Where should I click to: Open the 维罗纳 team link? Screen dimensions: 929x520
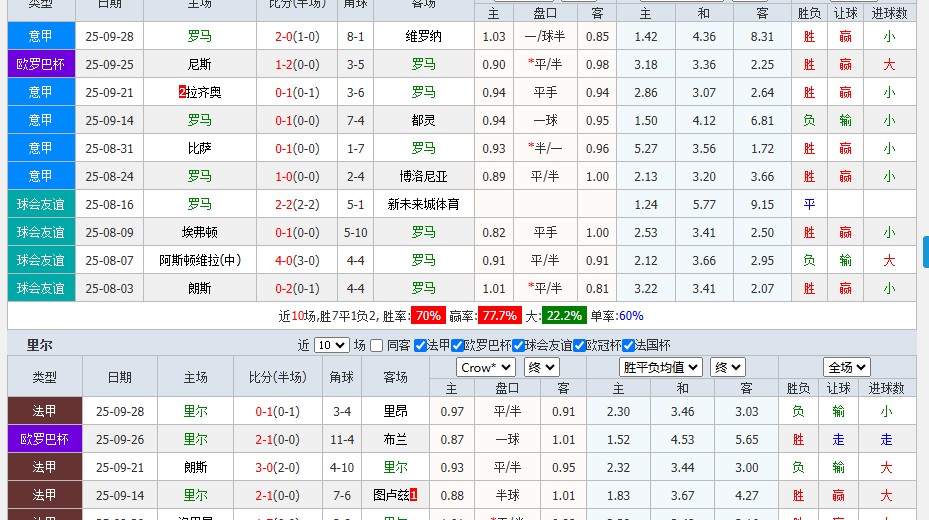424,36
